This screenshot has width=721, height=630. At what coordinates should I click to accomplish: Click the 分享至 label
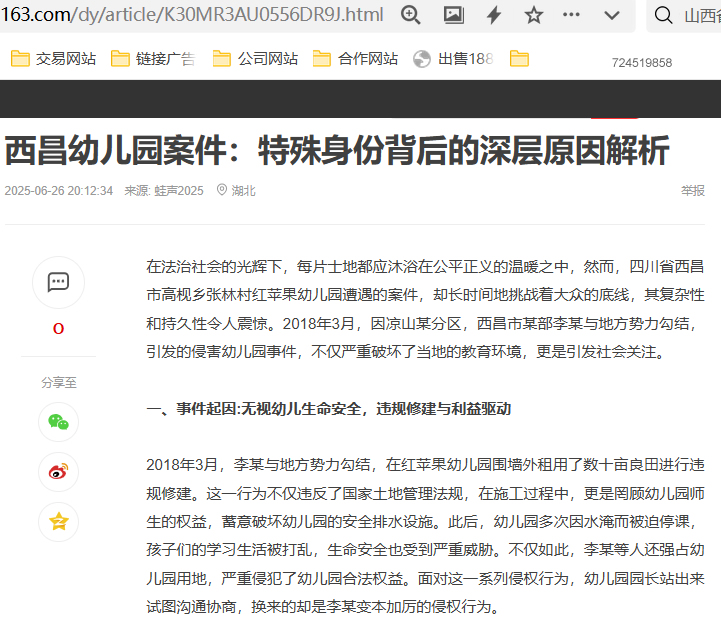click(58, 382)
